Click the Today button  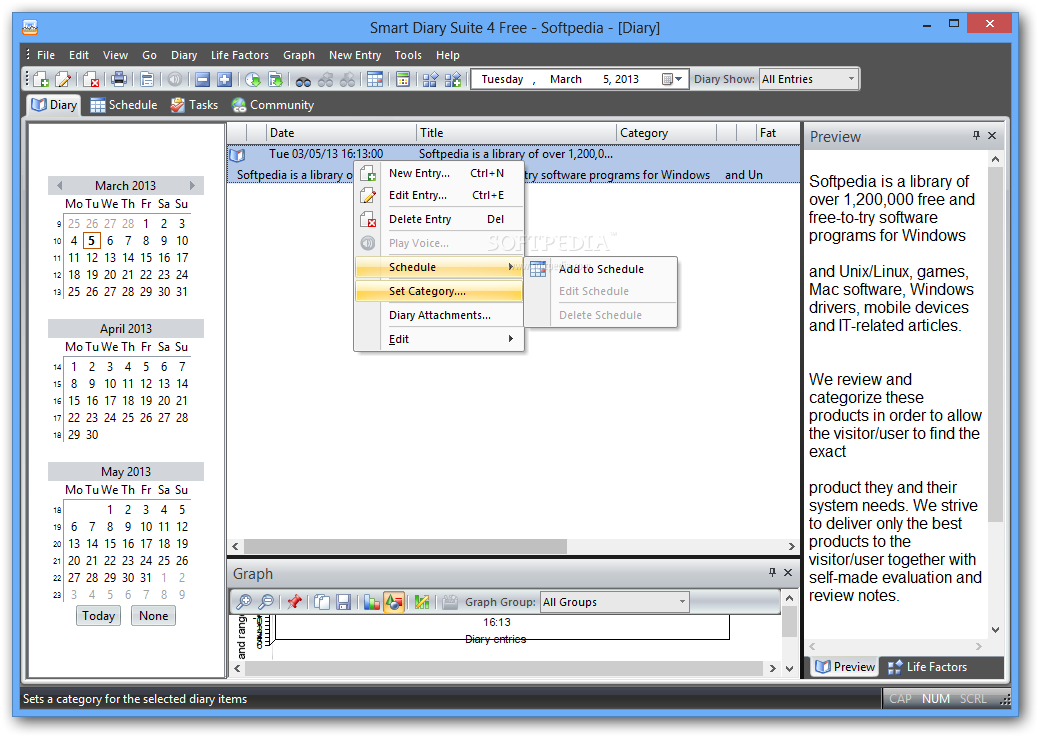(x=98, y=616)
